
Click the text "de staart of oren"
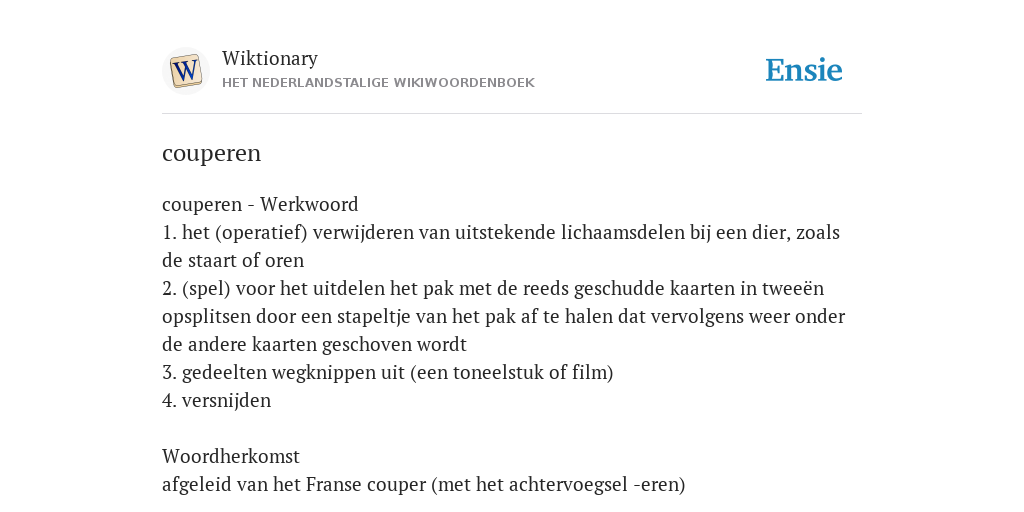pyautogui.click(x=233, y=261)
